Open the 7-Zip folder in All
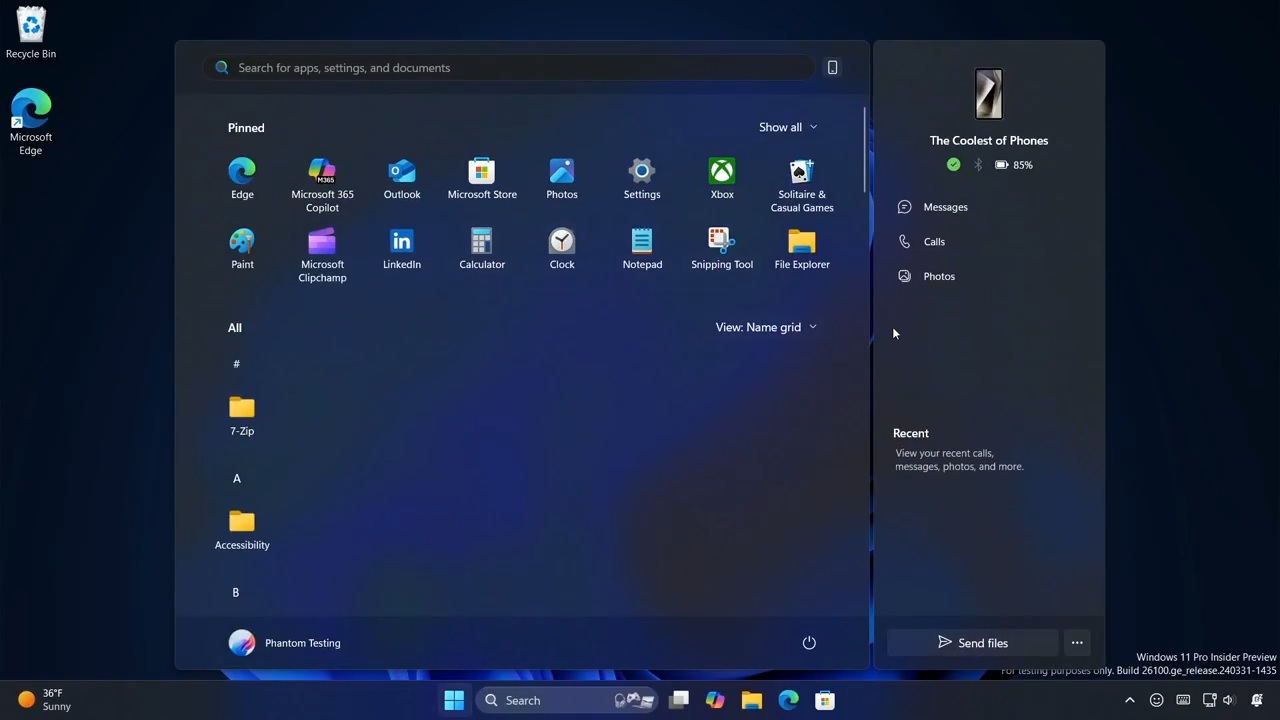 click(x=242, y=416)
